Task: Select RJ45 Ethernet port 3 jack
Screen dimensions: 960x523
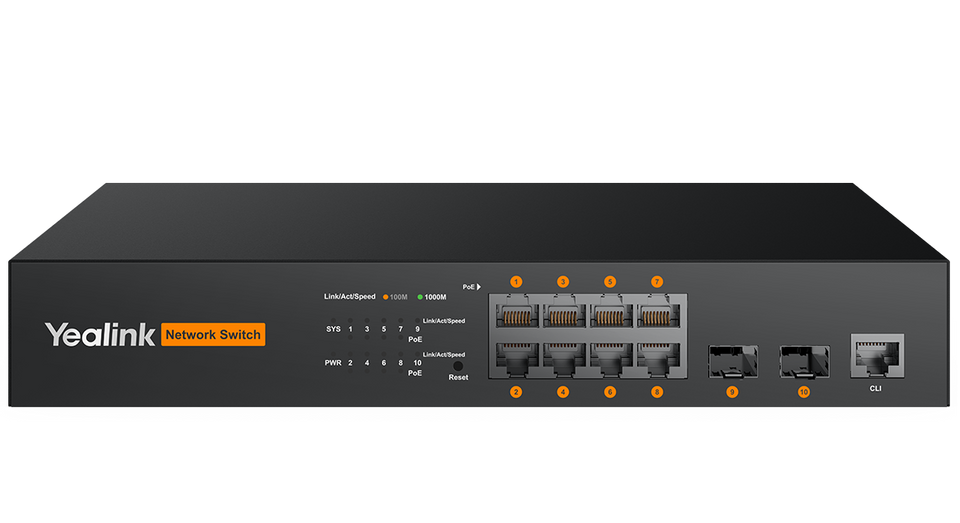Action: tap(563, 311)
